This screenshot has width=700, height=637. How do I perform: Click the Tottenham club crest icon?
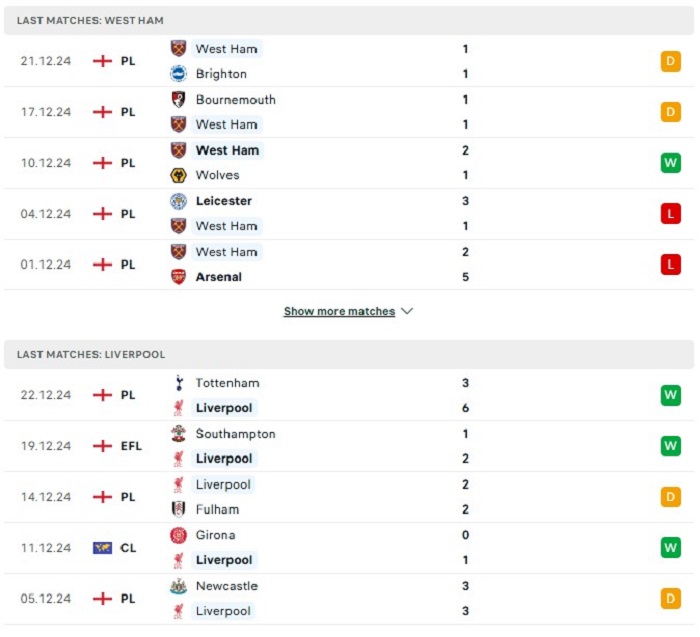point(179,383)
